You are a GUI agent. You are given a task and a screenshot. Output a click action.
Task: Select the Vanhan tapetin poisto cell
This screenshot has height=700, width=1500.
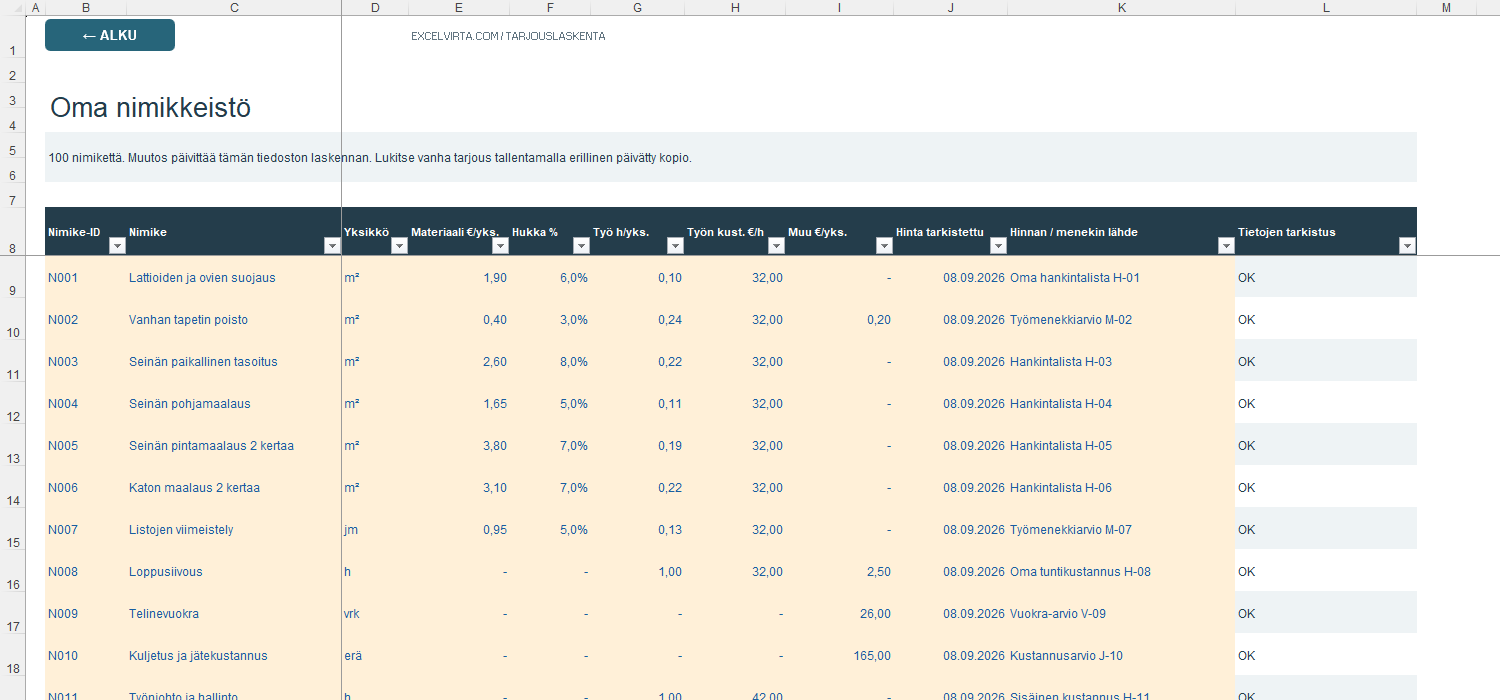234,320
